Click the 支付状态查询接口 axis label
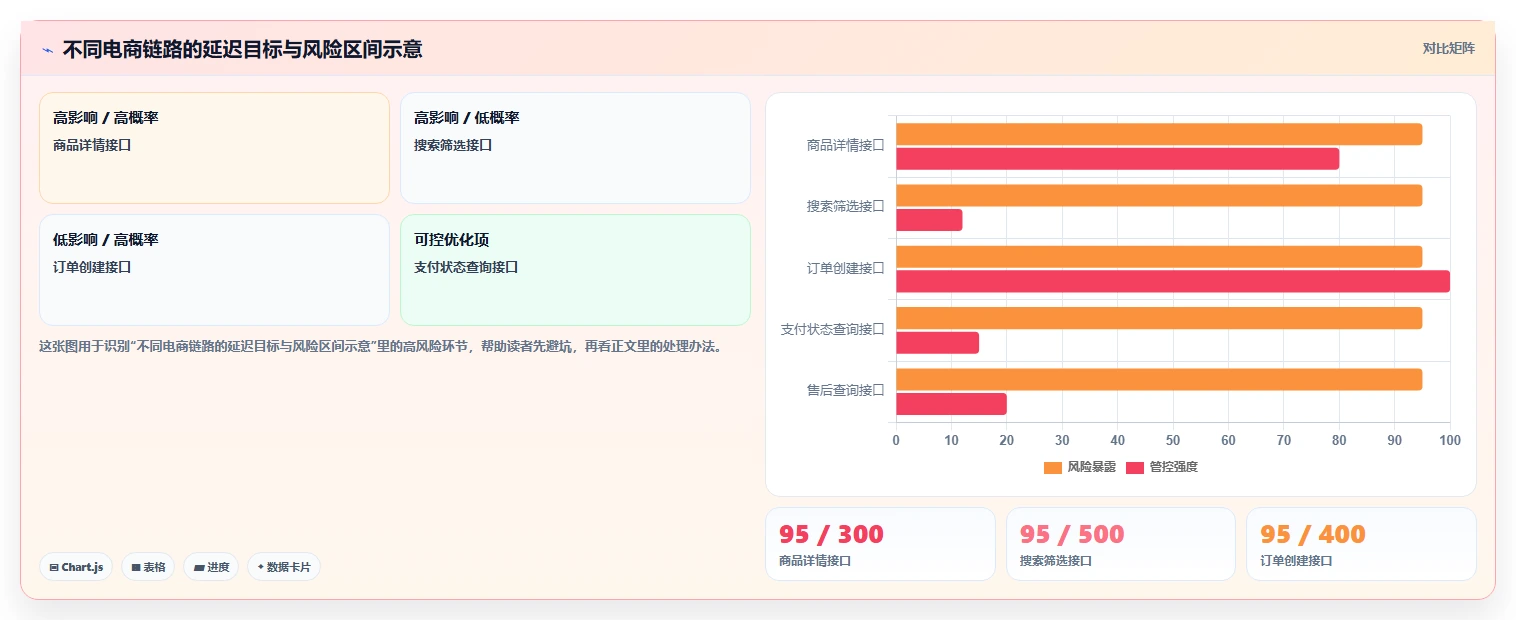This screenshot has height=620, width=1516. click(x=833, y=329)
